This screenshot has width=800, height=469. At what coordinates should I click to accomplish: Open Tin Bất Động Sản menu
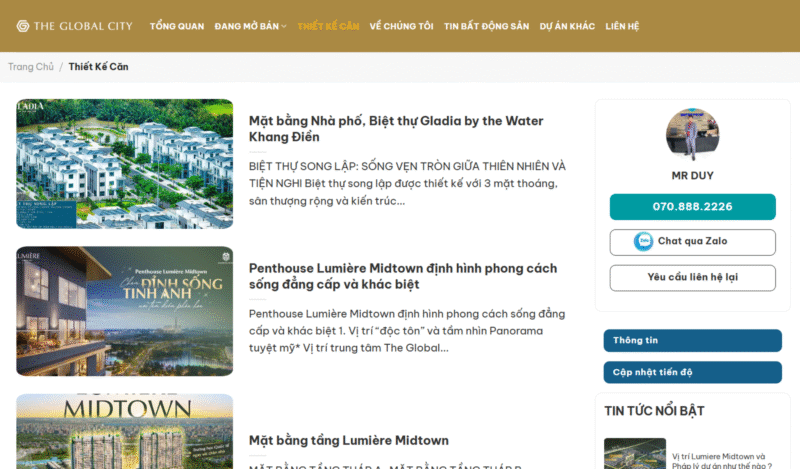(x=486, y=26)
